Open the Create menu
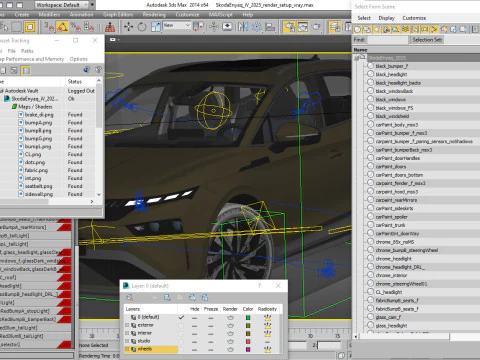 (x=22, y=15)
